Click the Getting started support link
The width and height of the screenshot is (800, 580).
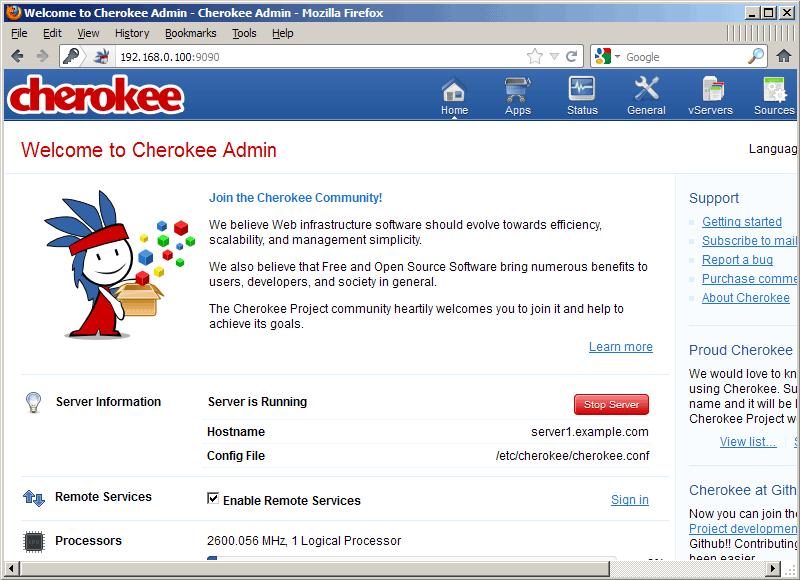[741, 222]
